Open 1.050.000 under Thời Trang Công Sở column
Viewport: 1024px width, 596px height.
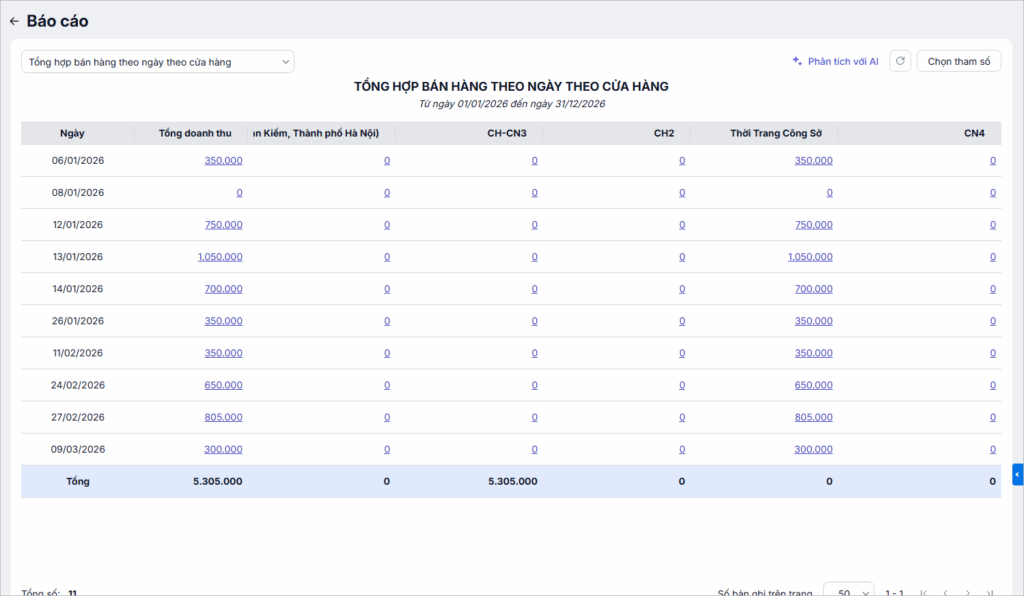[x=810, y=257]
